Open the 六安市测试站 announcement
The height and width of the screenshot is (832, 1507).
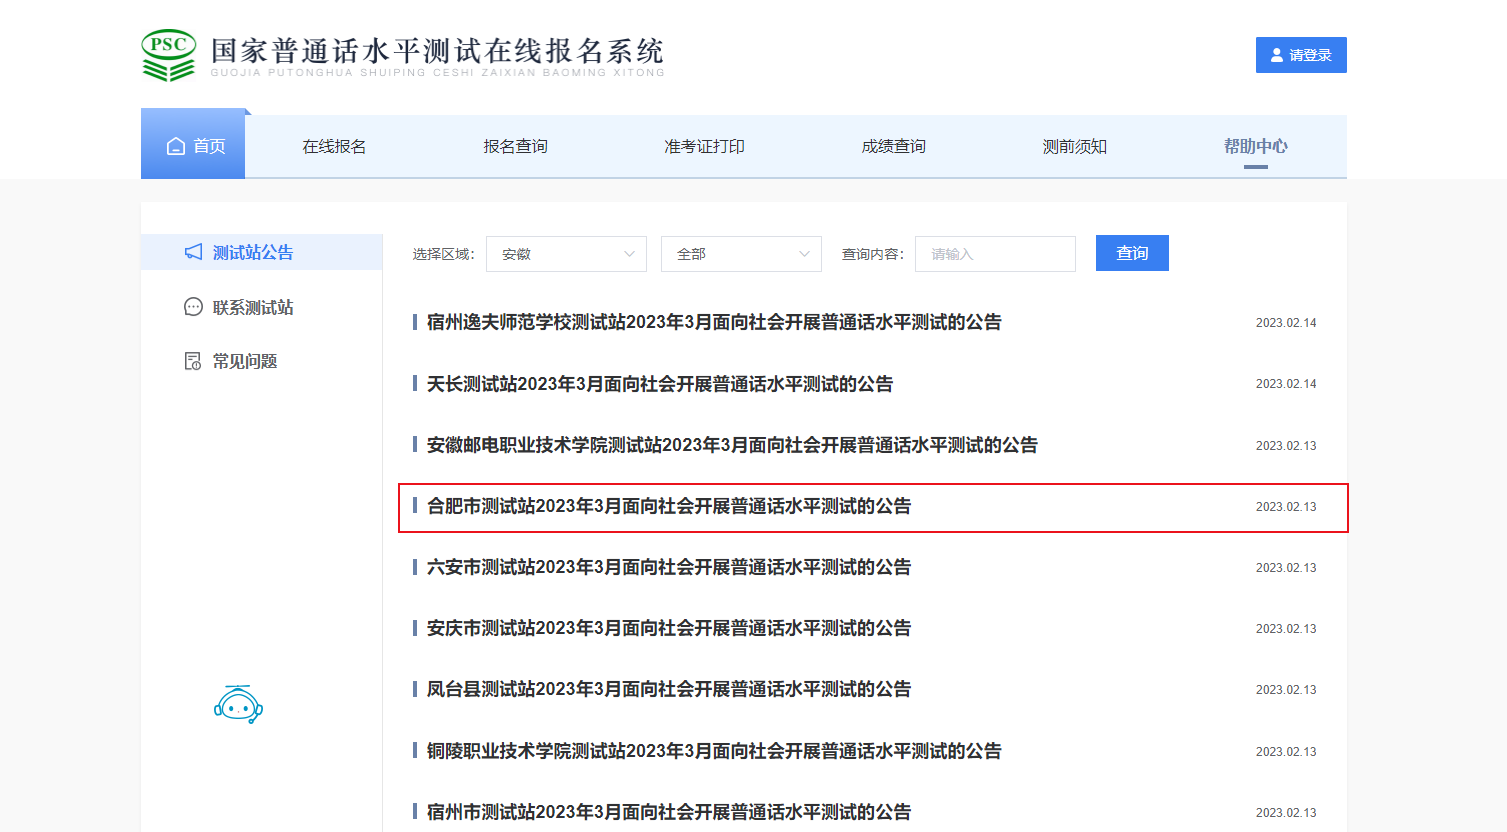tap(669, 567)
